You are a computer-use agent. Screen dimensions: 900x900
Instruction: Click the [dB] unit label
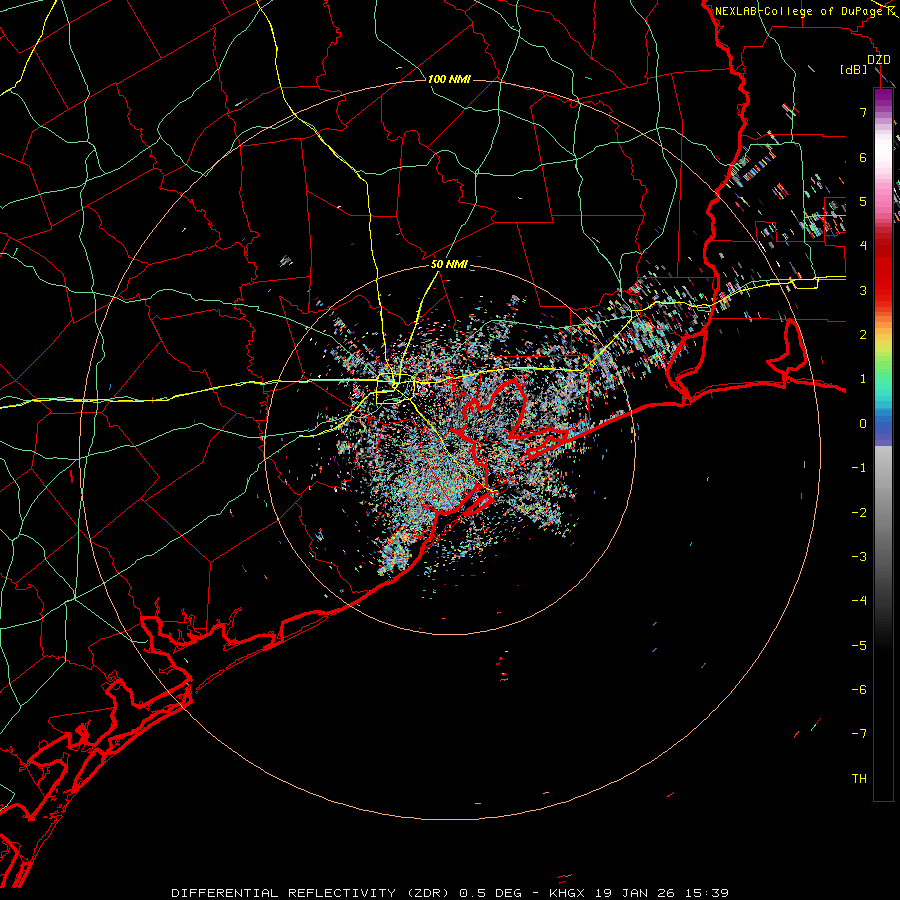854,69
